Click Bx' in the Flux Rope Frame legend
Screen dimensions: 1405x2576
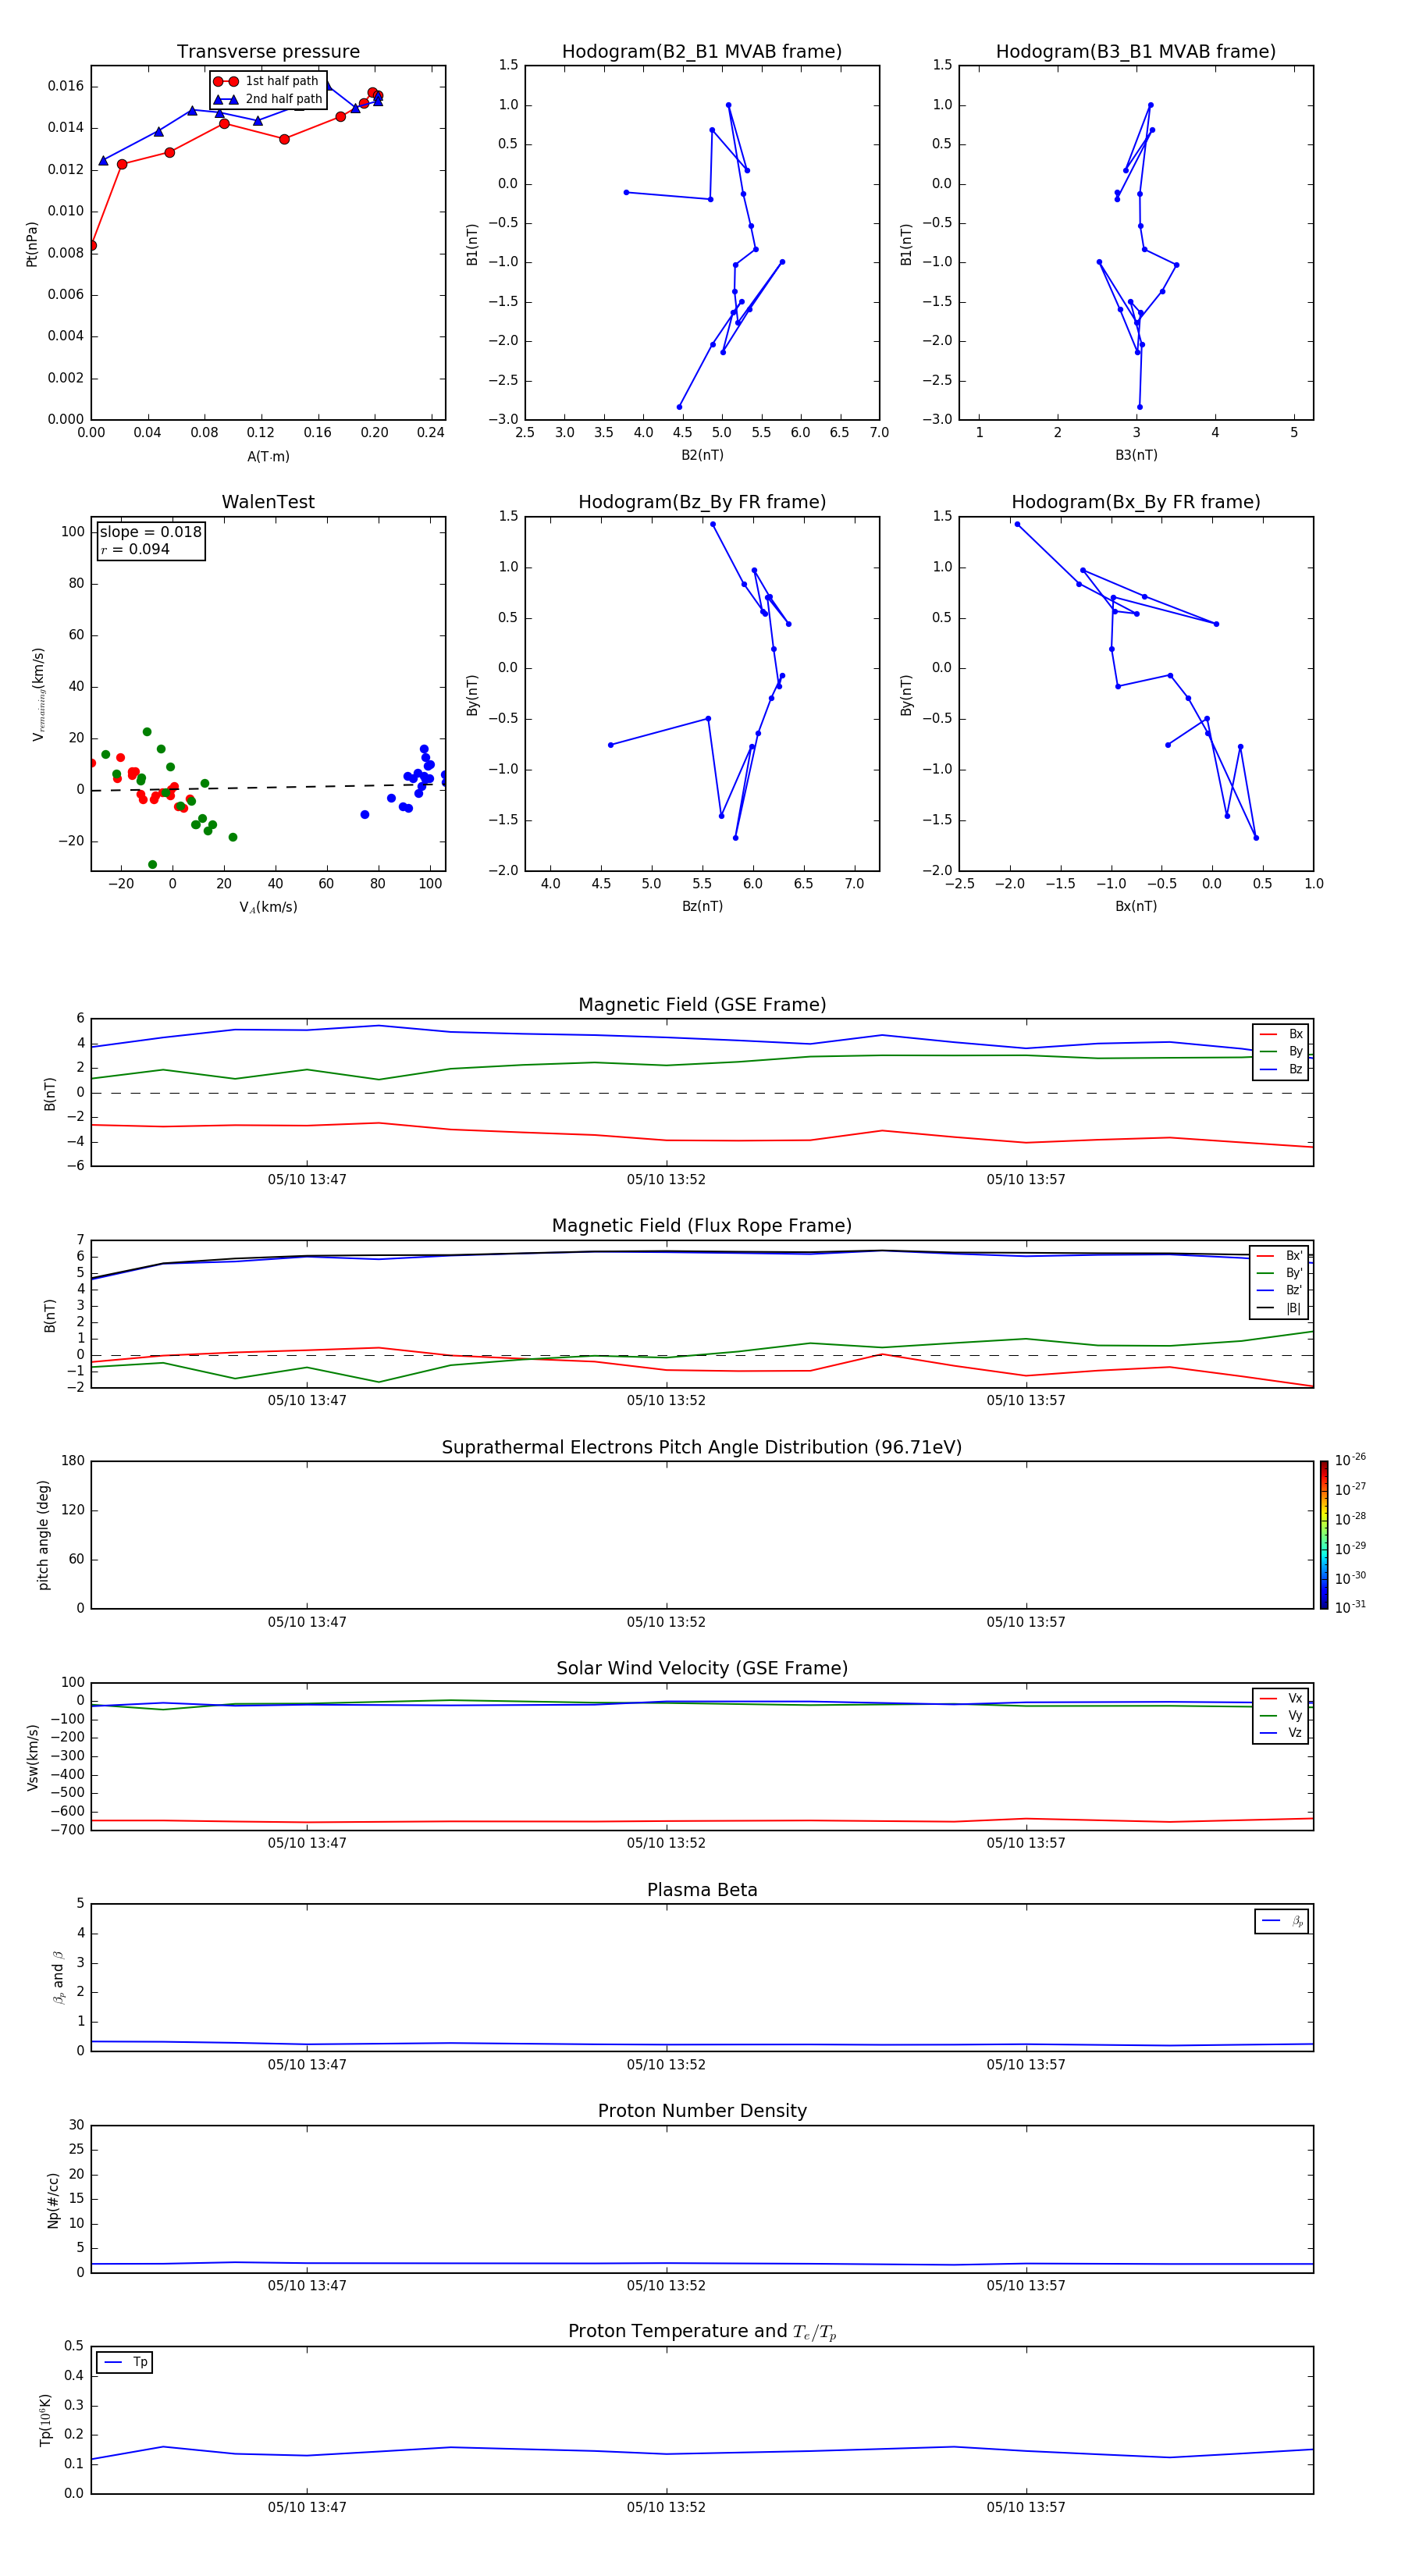(x=1294, y=1256)
